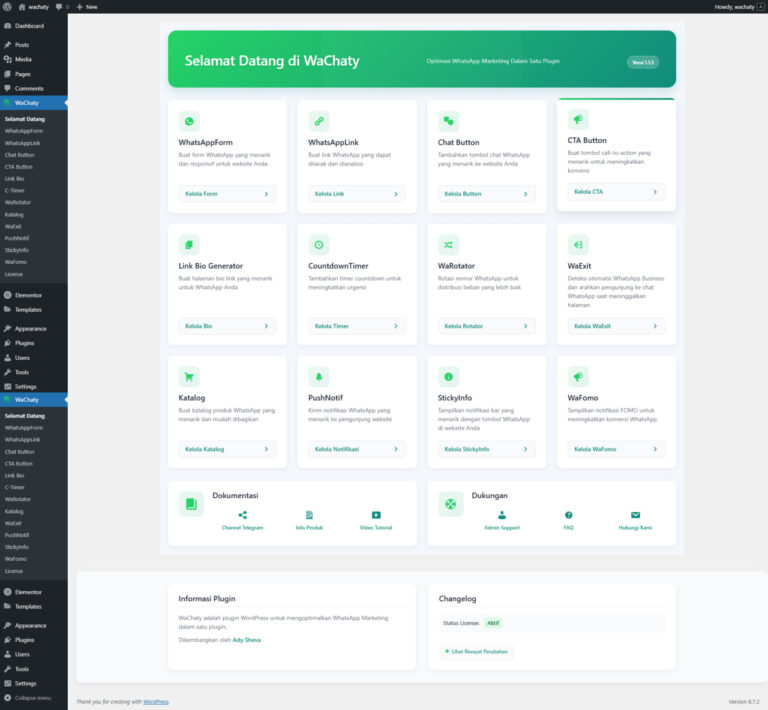
Task: Open the Video Tutorial link
Action: (376, 521)
